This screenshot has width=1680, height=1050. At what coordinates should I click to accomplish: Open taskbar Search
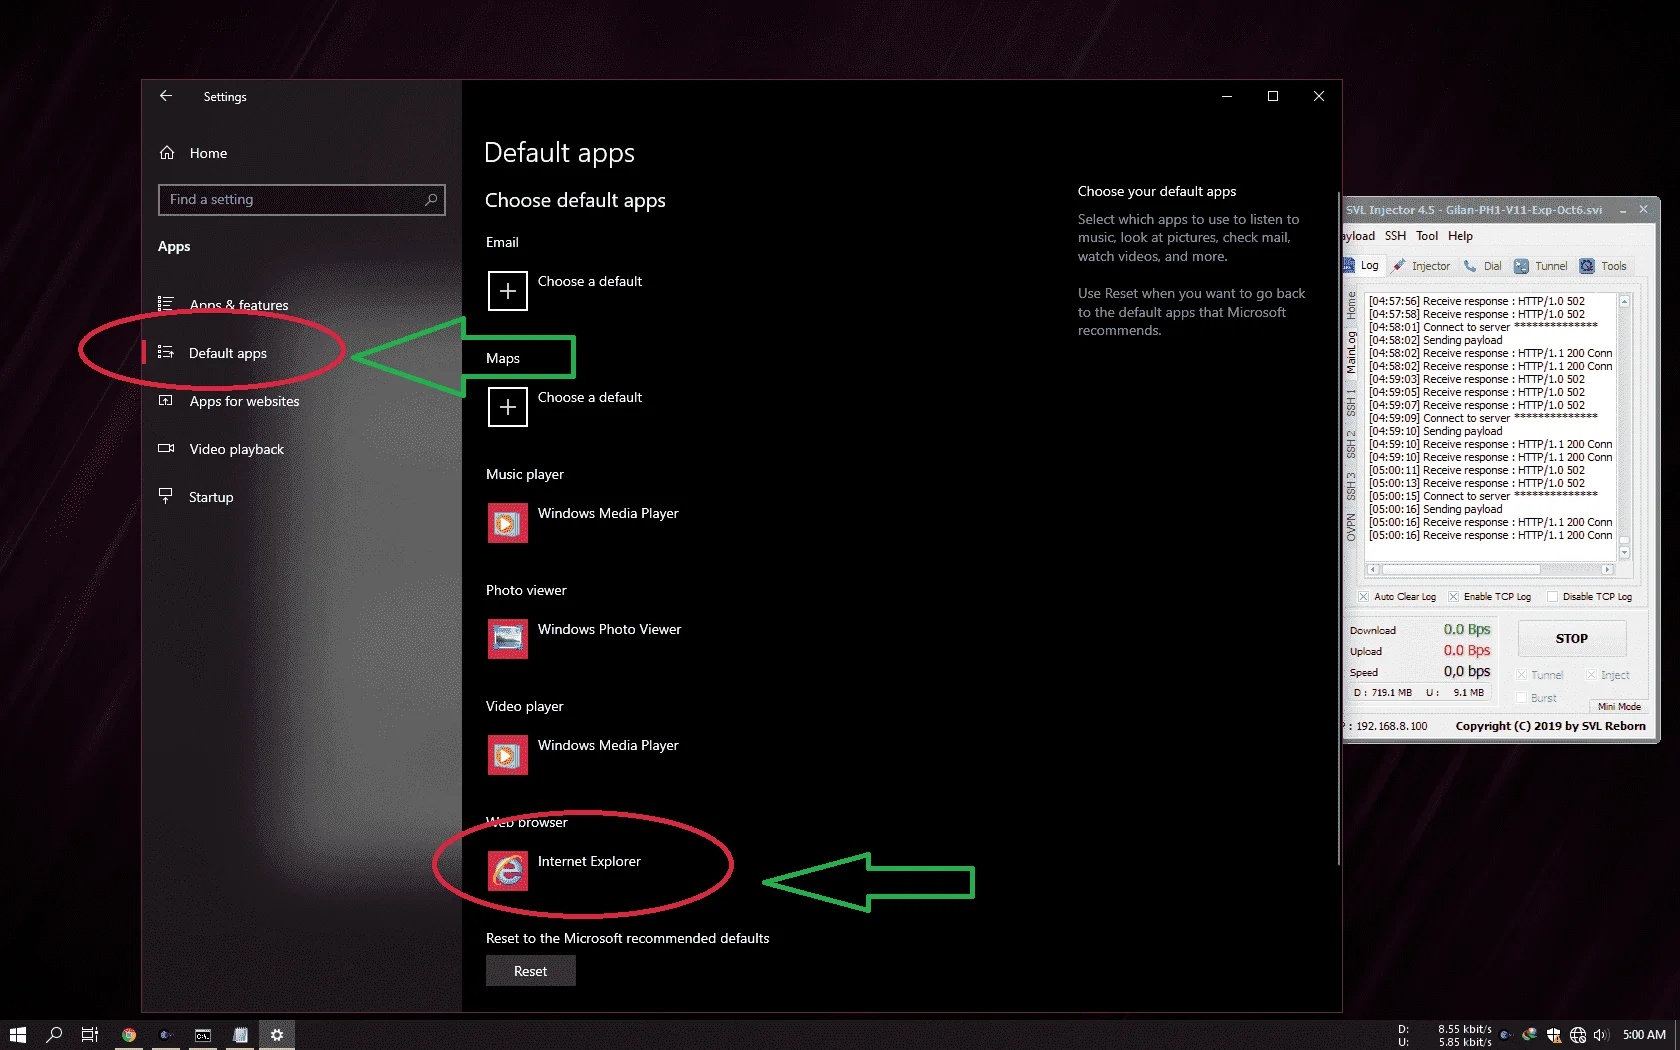[54, 1035]
